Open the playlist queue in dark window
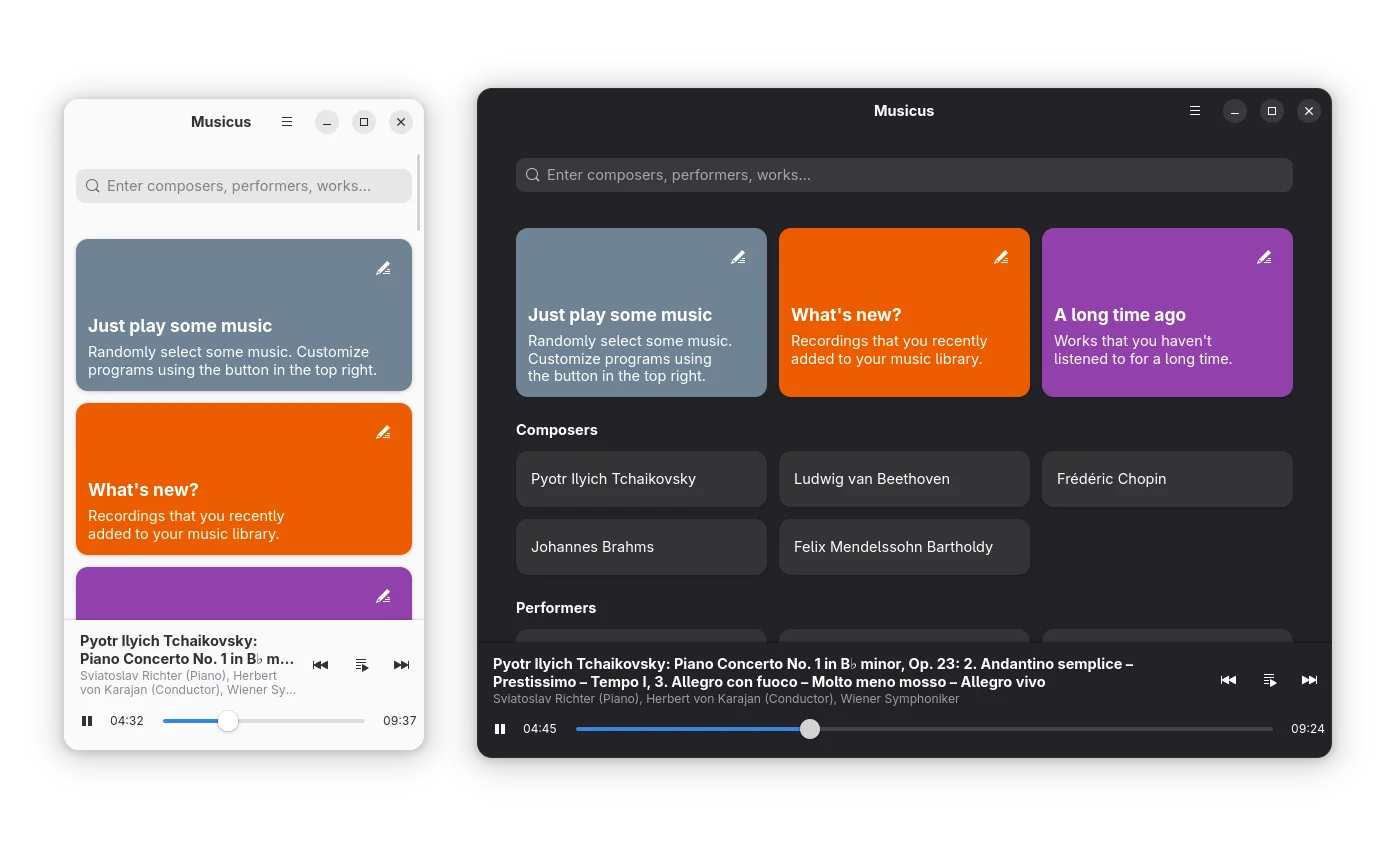The image size is (1390, 848). (1269, 680)
